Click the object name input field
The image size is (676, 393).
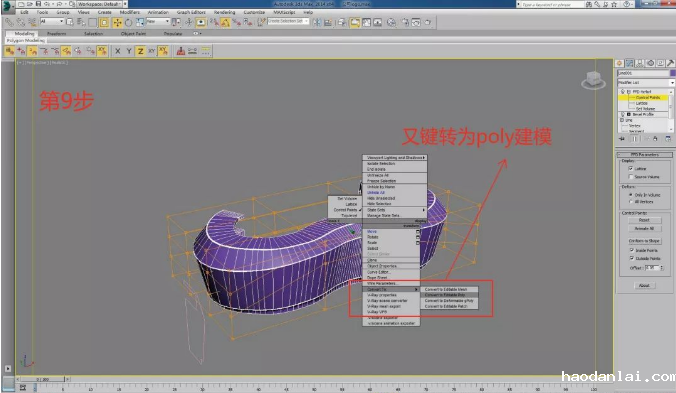click(643, 73)
